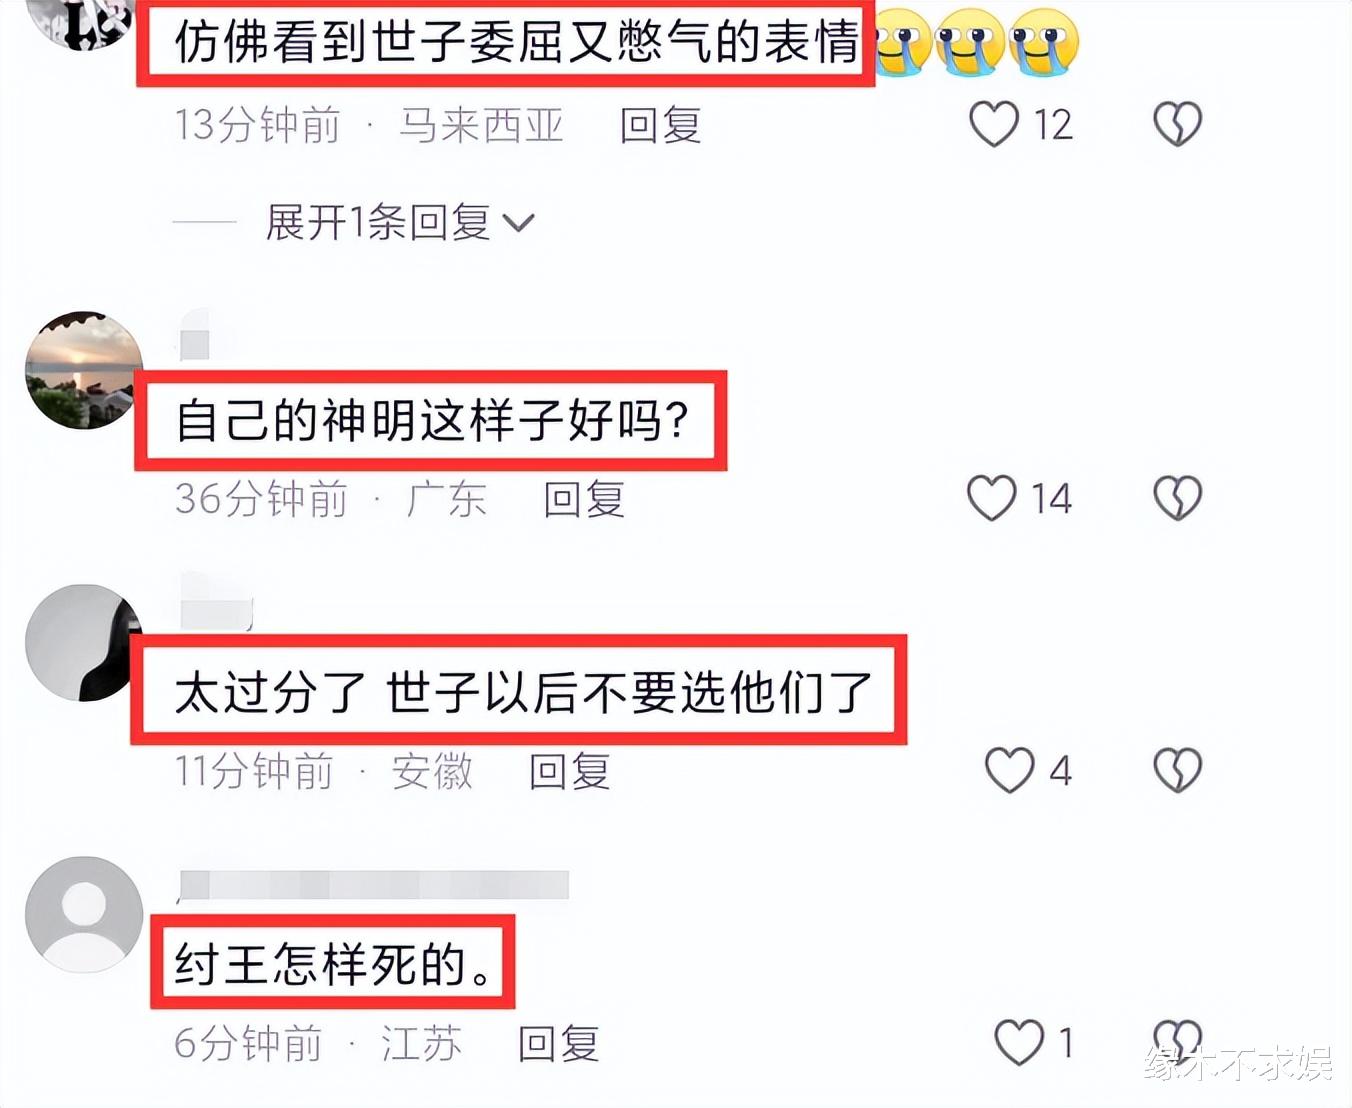
Task: Reply to the 6分钟前 Jiangsu comment
Action: click(x=559, y=1044)
